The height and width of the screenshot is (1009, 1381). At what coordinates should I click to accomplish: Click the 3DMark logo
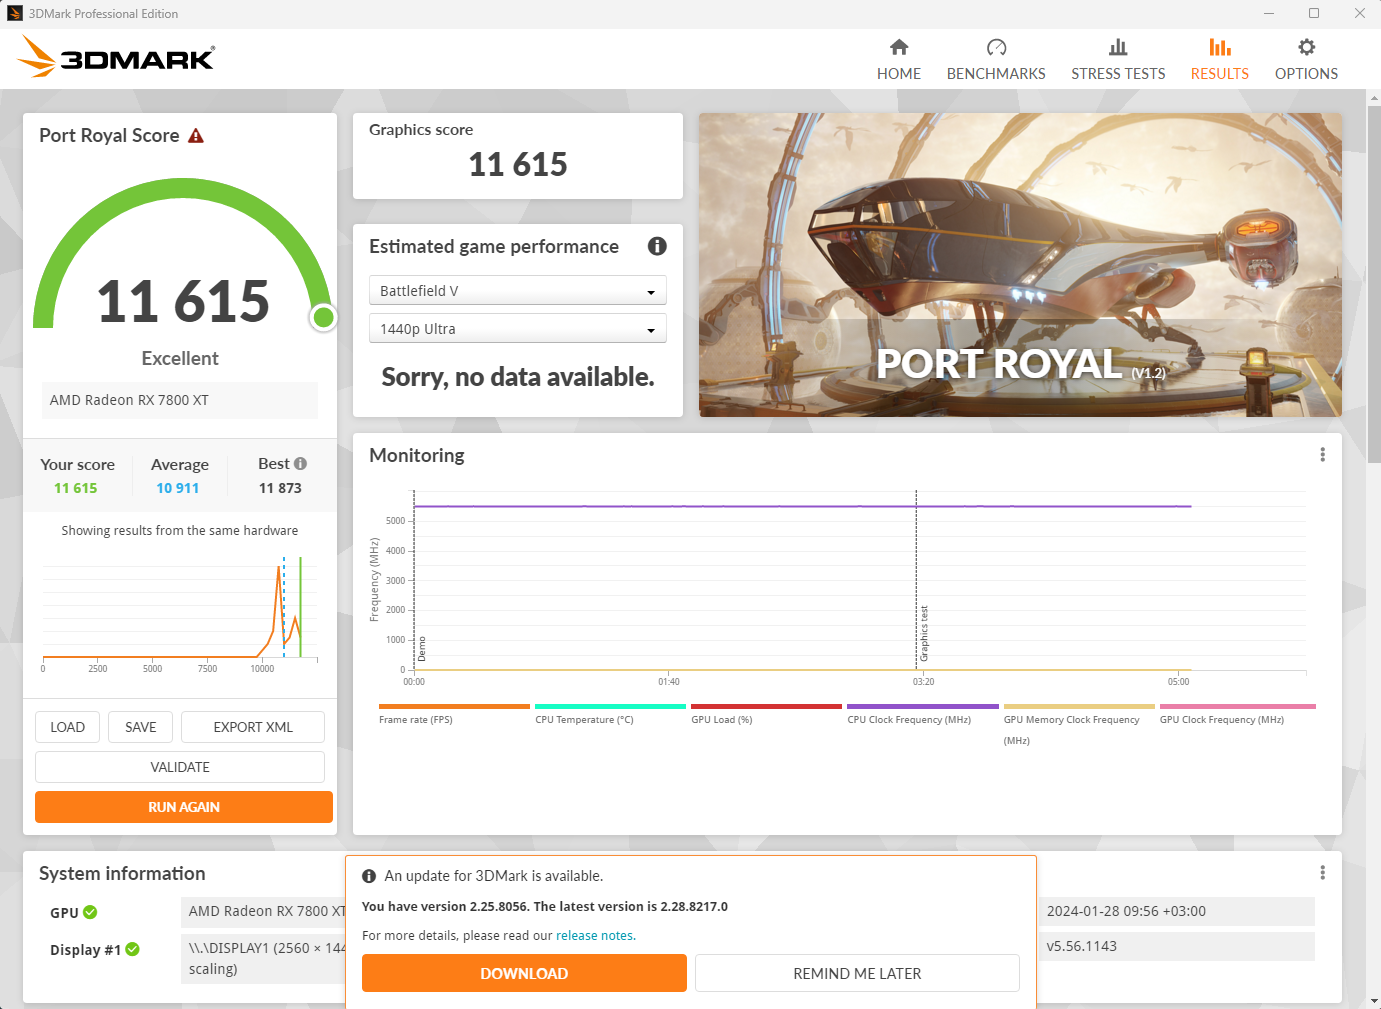[116, 57]
